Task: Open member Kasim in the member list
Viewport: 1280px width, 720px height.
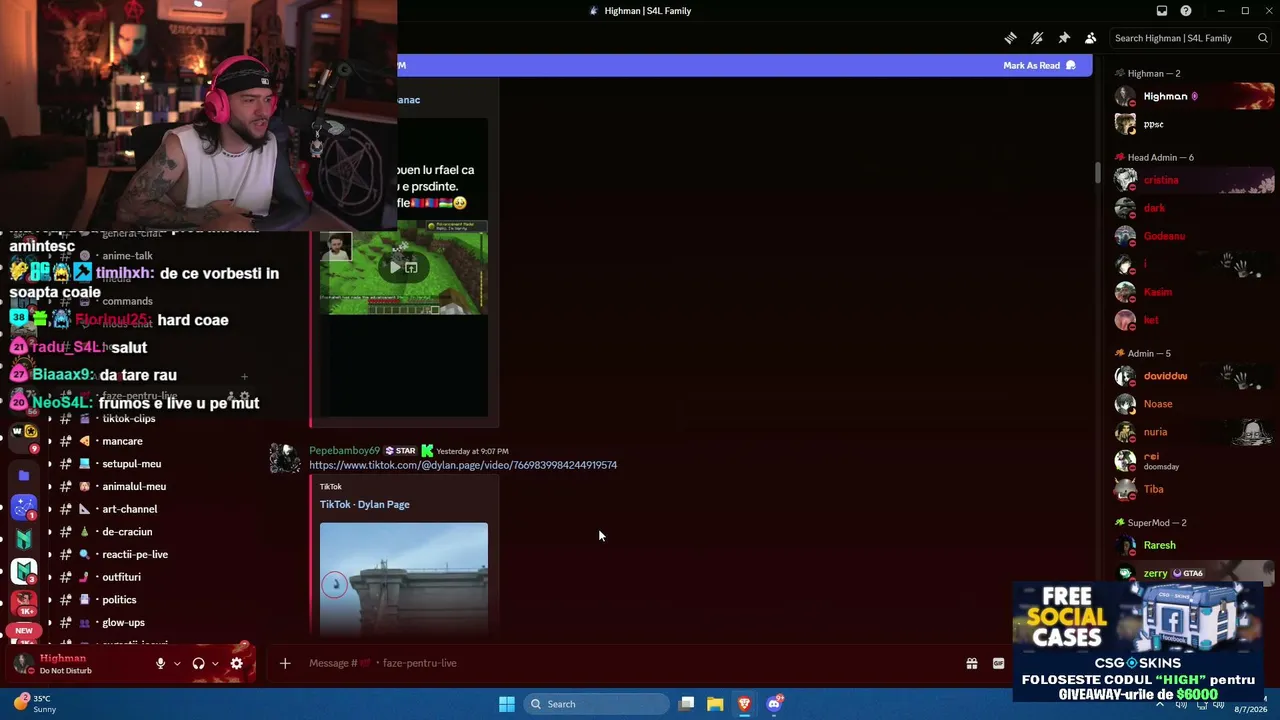Action: point(1194,292)
